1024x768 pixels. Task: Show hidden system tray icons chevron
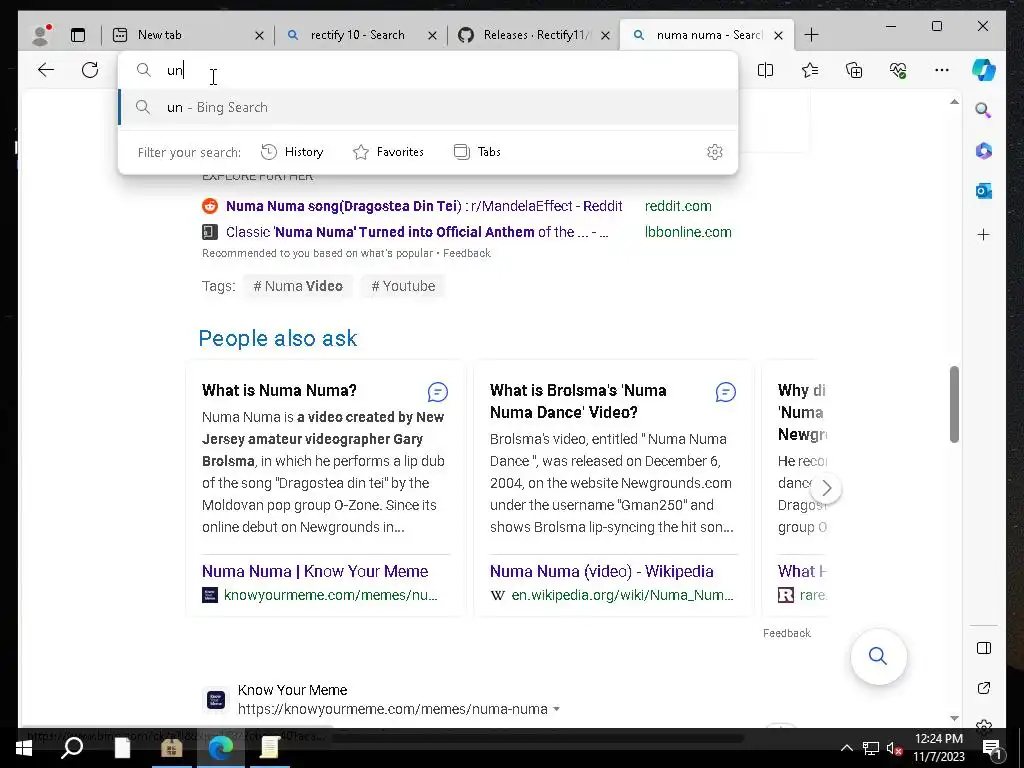click(x=846, y=748)
